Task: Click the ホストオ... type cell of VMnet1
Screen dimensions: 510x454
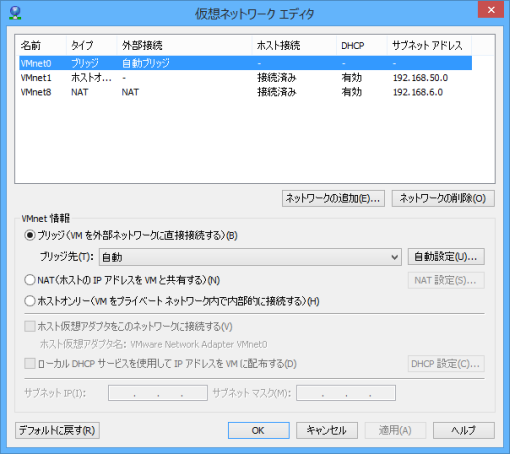Action: (x=91, y=78)
